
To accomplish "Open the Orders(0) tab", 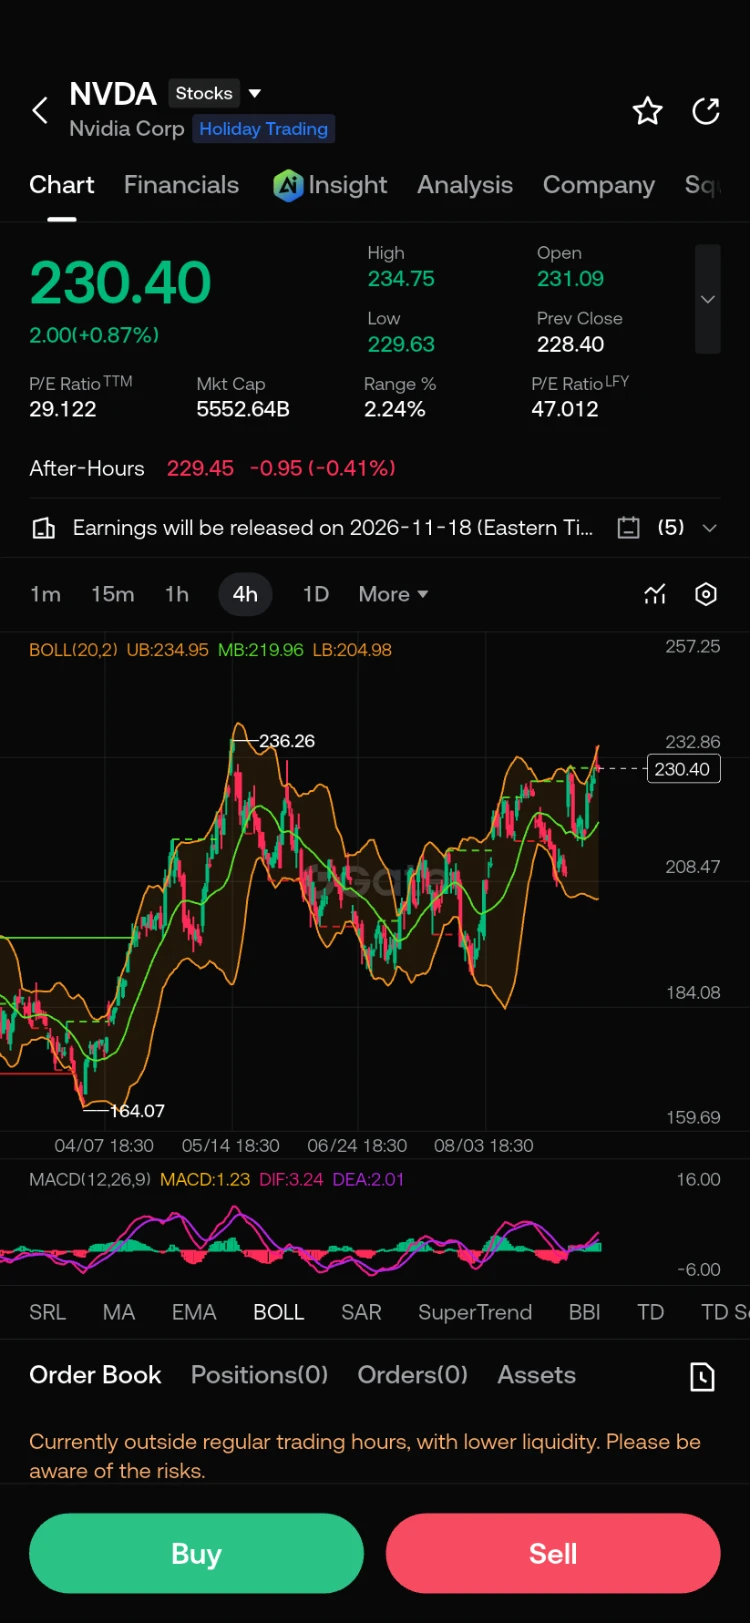I will [x=412, y=1375].
